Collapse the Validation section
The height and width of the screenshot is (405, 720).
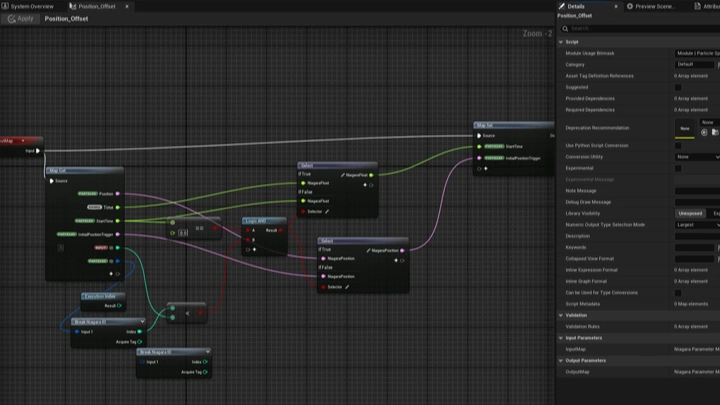point(561,315)
